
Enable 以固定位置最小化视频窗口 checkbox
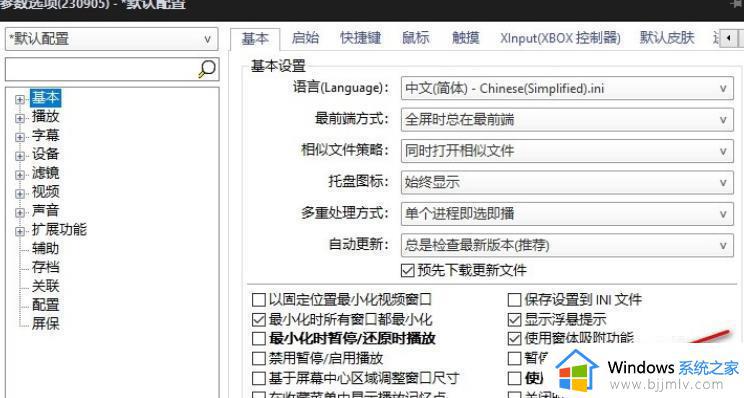259,300
